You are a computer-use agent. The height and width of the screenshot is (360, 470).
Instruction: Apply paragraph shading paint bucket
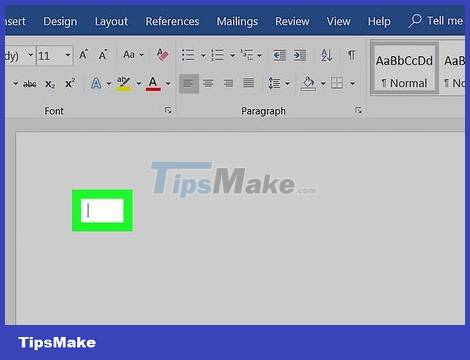(x=308, y=83)
